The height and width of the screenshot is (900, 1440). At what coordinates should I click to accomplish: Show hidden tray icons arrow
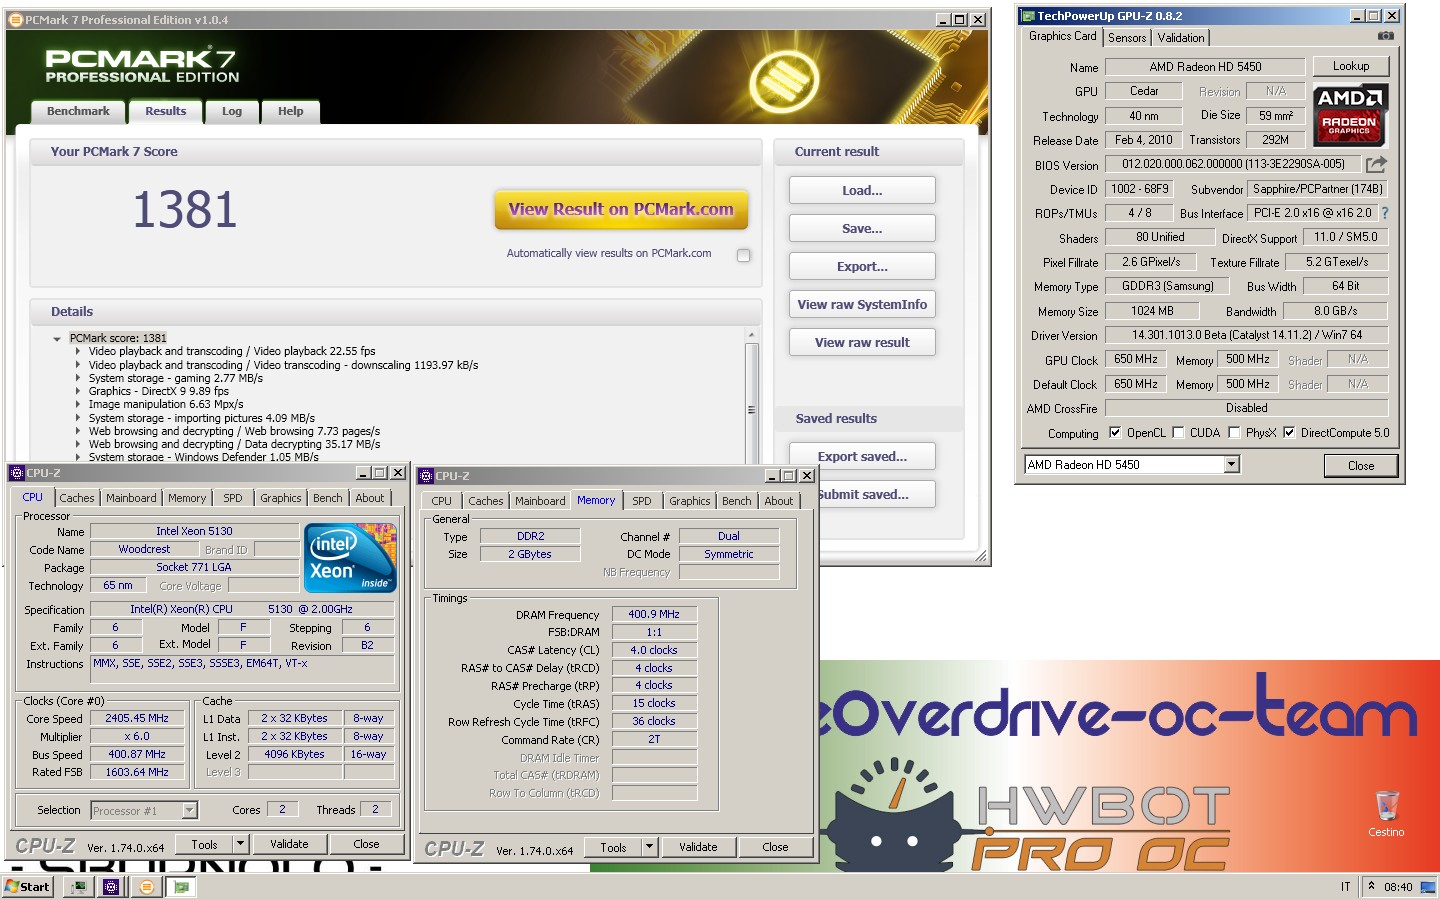[1371, 886]
